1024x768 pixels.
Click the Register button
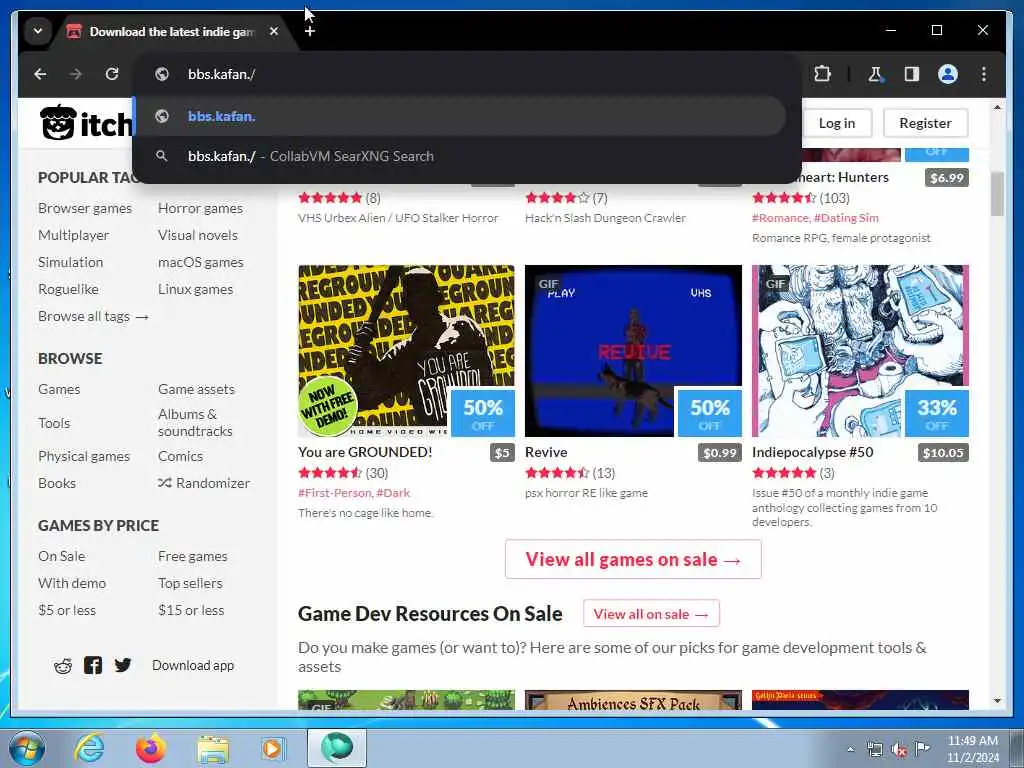click(925, 123)
